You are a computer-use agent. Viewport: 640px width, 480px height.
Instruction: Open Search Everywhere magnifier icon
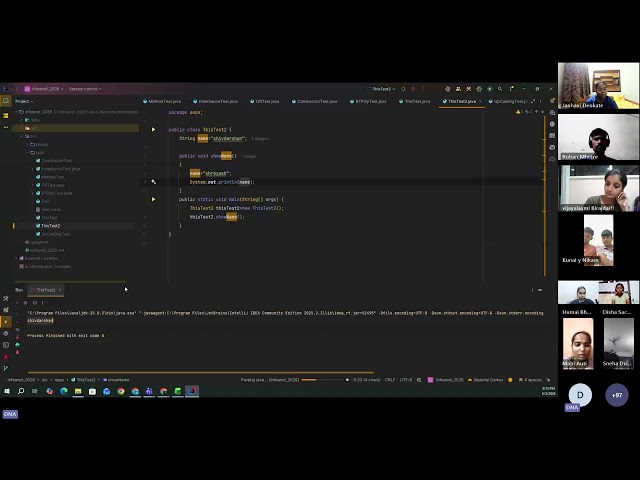pyautogui.click(x=500, y=89)
